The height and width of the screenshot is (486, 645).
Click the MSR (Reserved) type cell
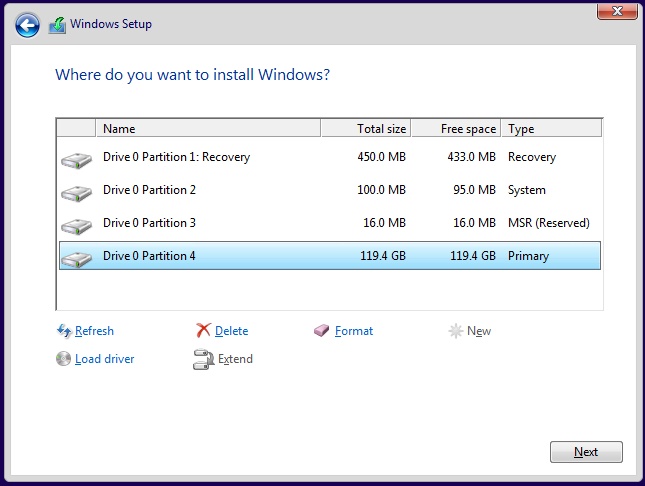click(549, 223)
